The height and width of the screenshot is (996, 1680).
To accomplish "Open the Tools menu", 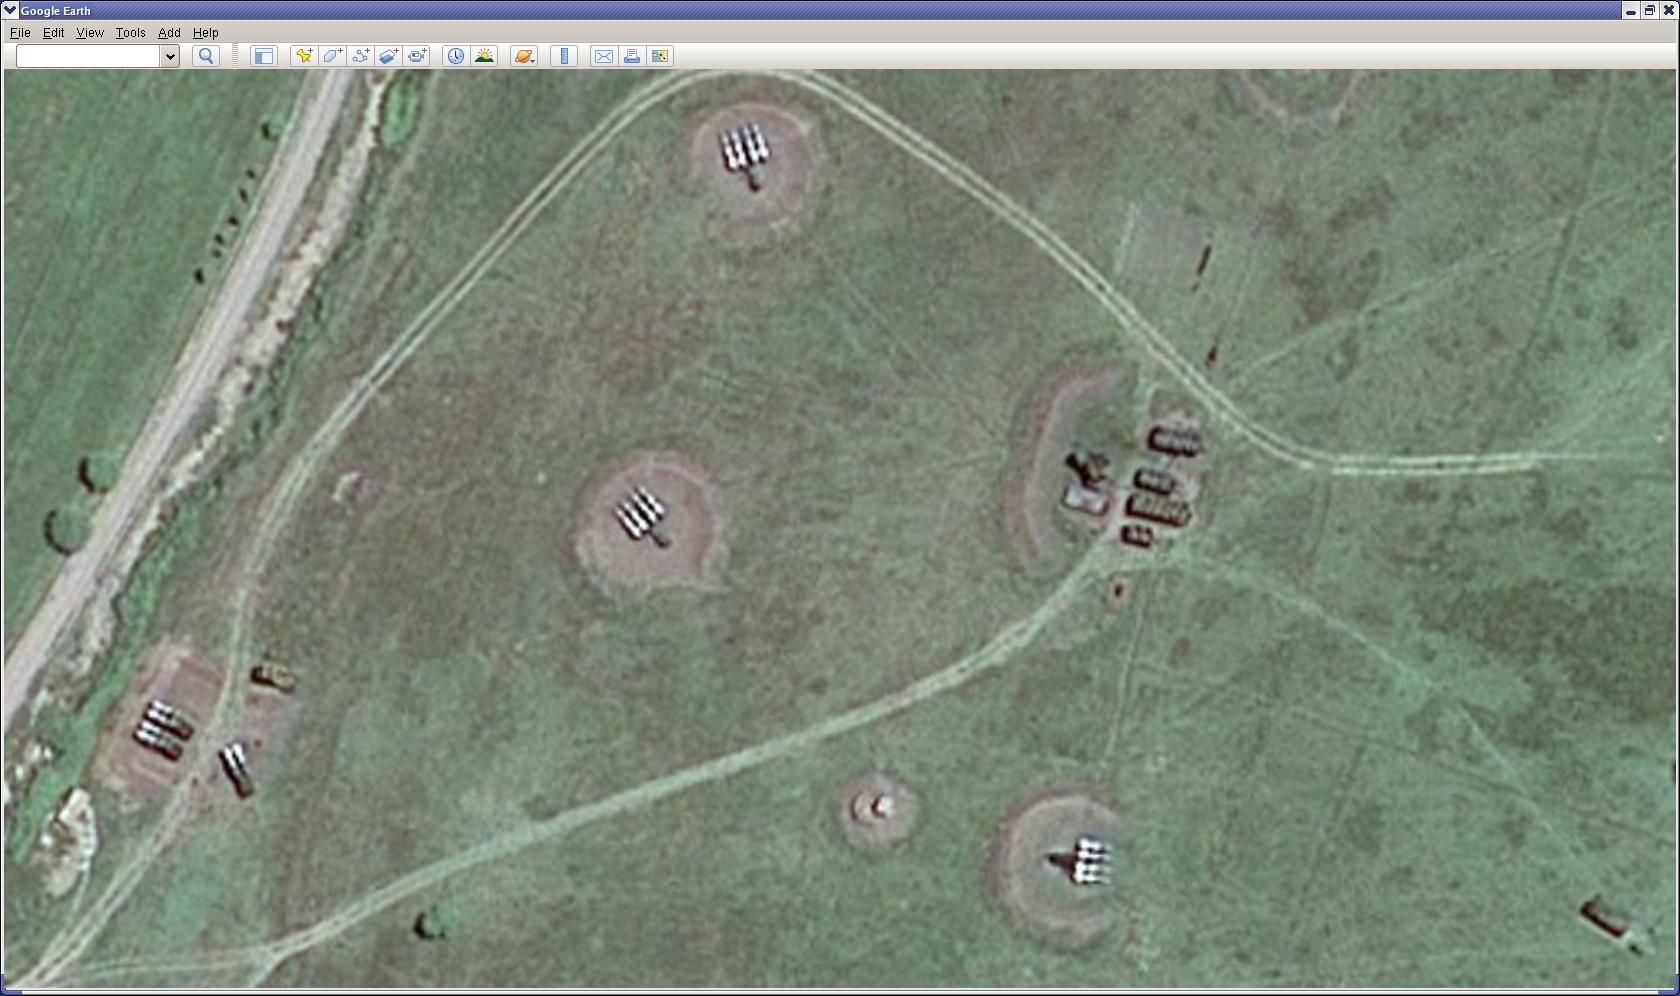I will click(x=130, y=32).
